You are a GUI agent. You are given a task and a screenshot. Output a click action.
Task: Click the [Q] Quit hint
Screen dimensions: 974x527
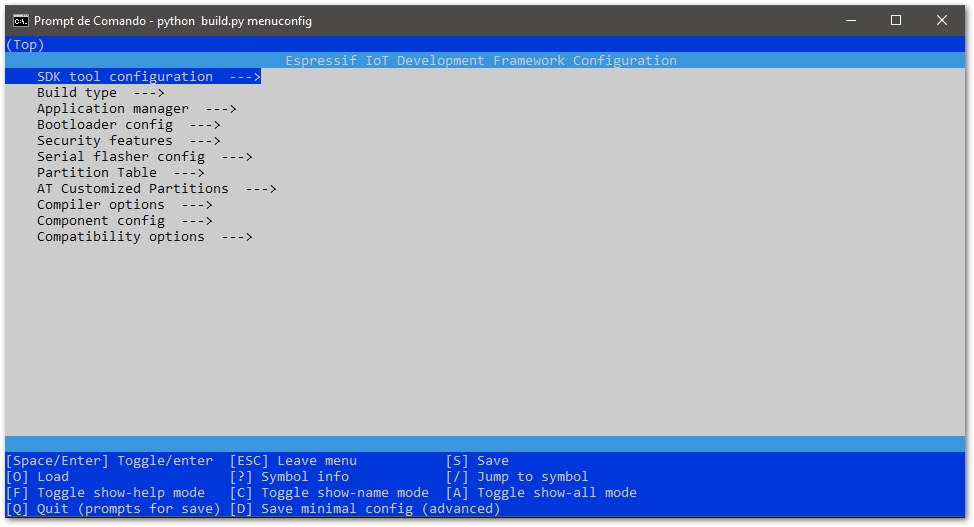click(113, 509)
